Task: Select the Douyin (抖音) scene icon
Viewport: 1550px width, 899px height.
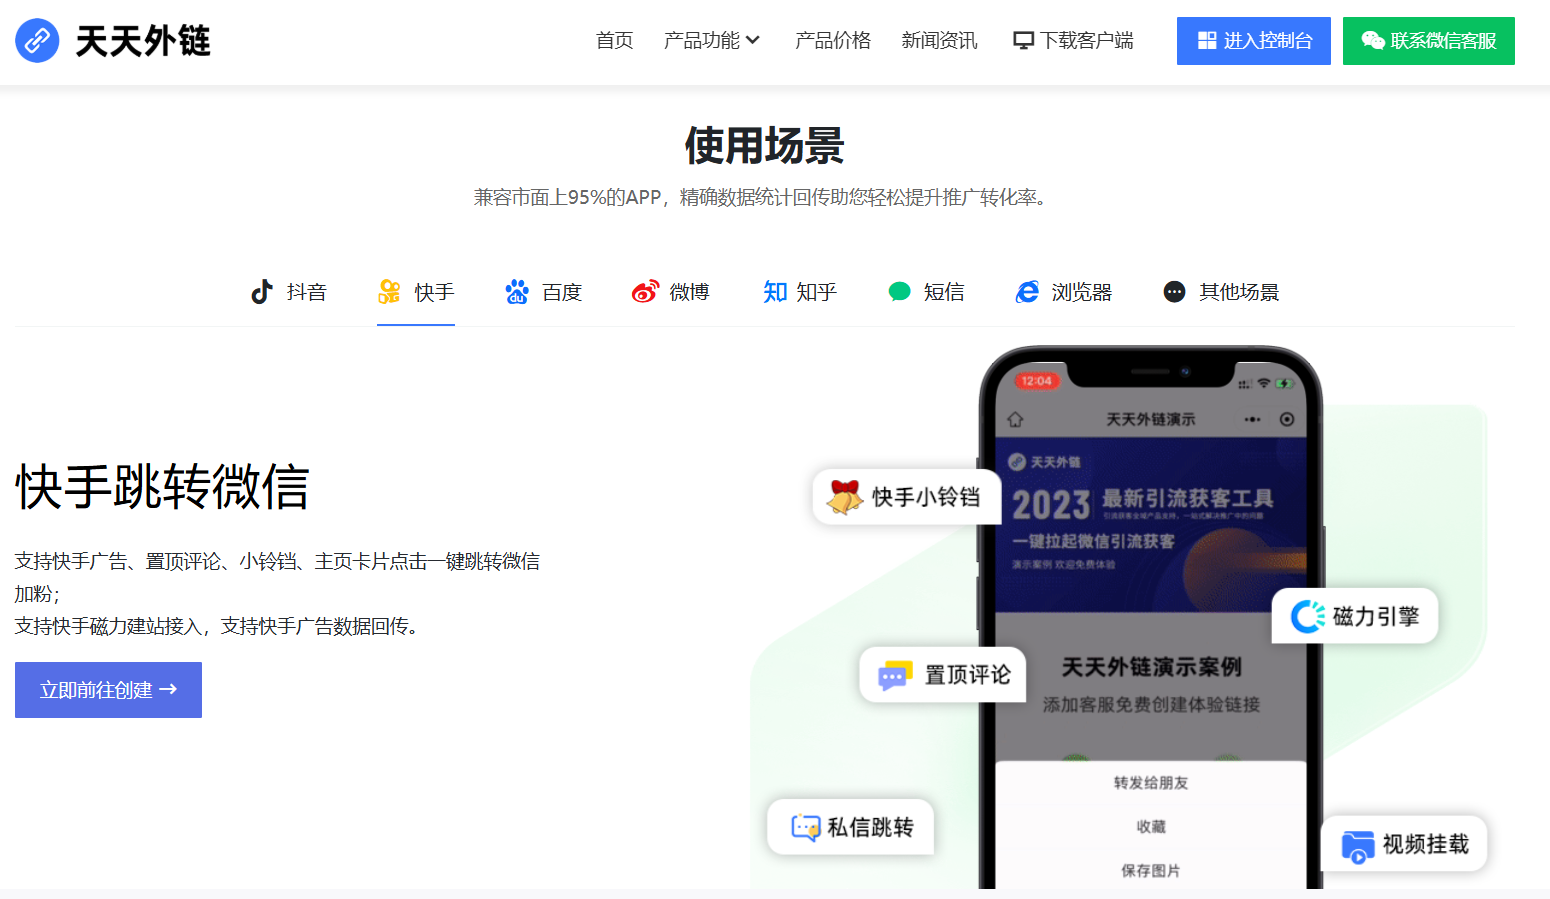Action: (x=262, y=292)
